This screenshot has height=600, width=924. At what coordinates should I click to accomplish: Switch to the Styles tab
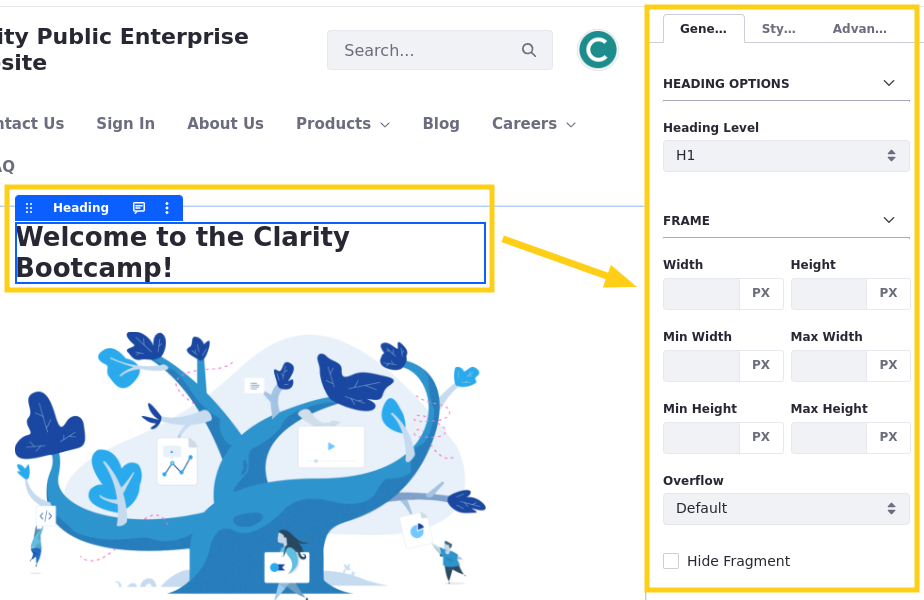point(778,28)
